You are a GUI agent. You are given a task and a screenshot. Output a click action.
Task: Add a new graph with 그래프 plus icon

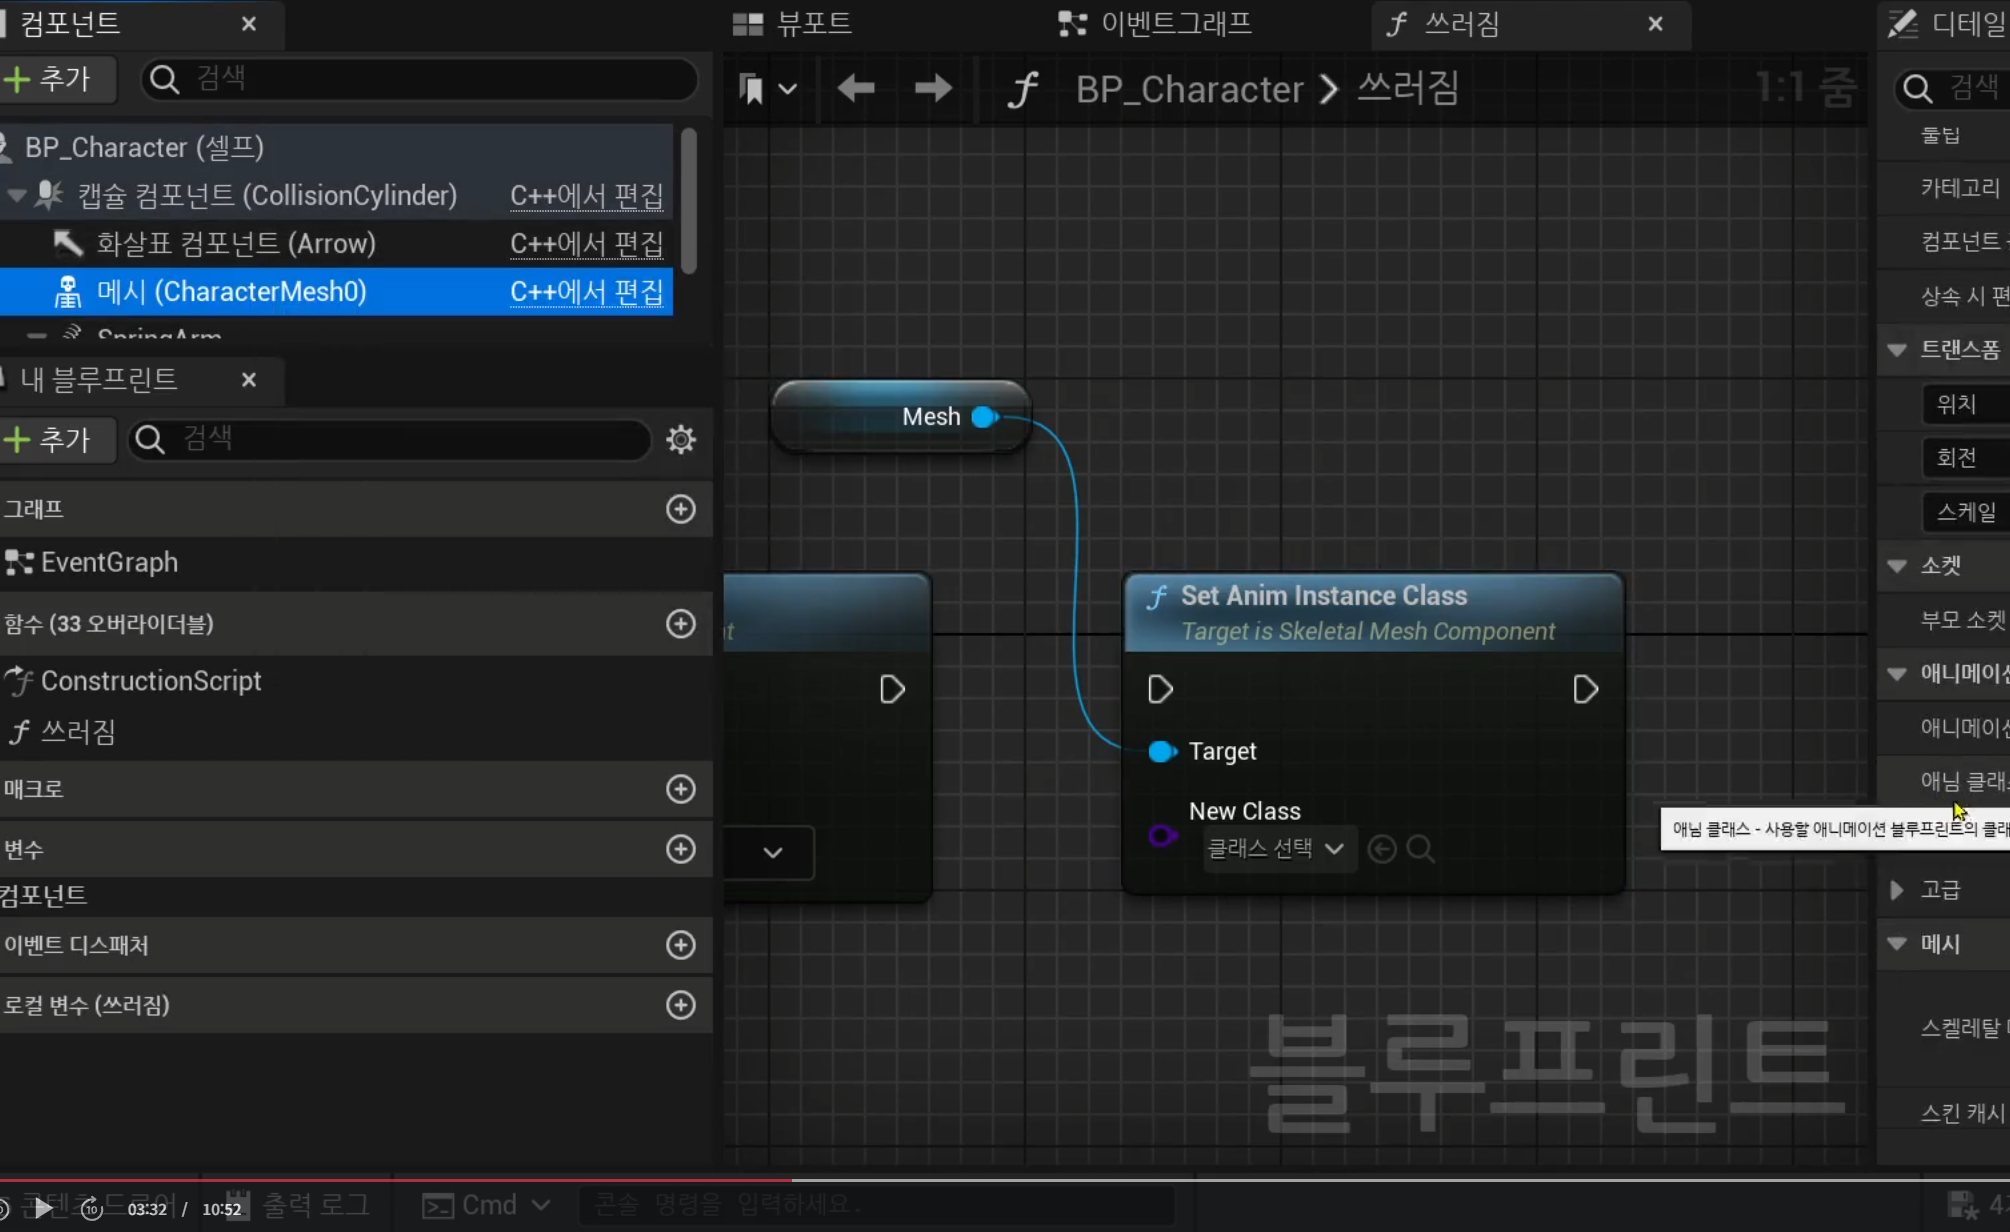click(x=681, y=509)
